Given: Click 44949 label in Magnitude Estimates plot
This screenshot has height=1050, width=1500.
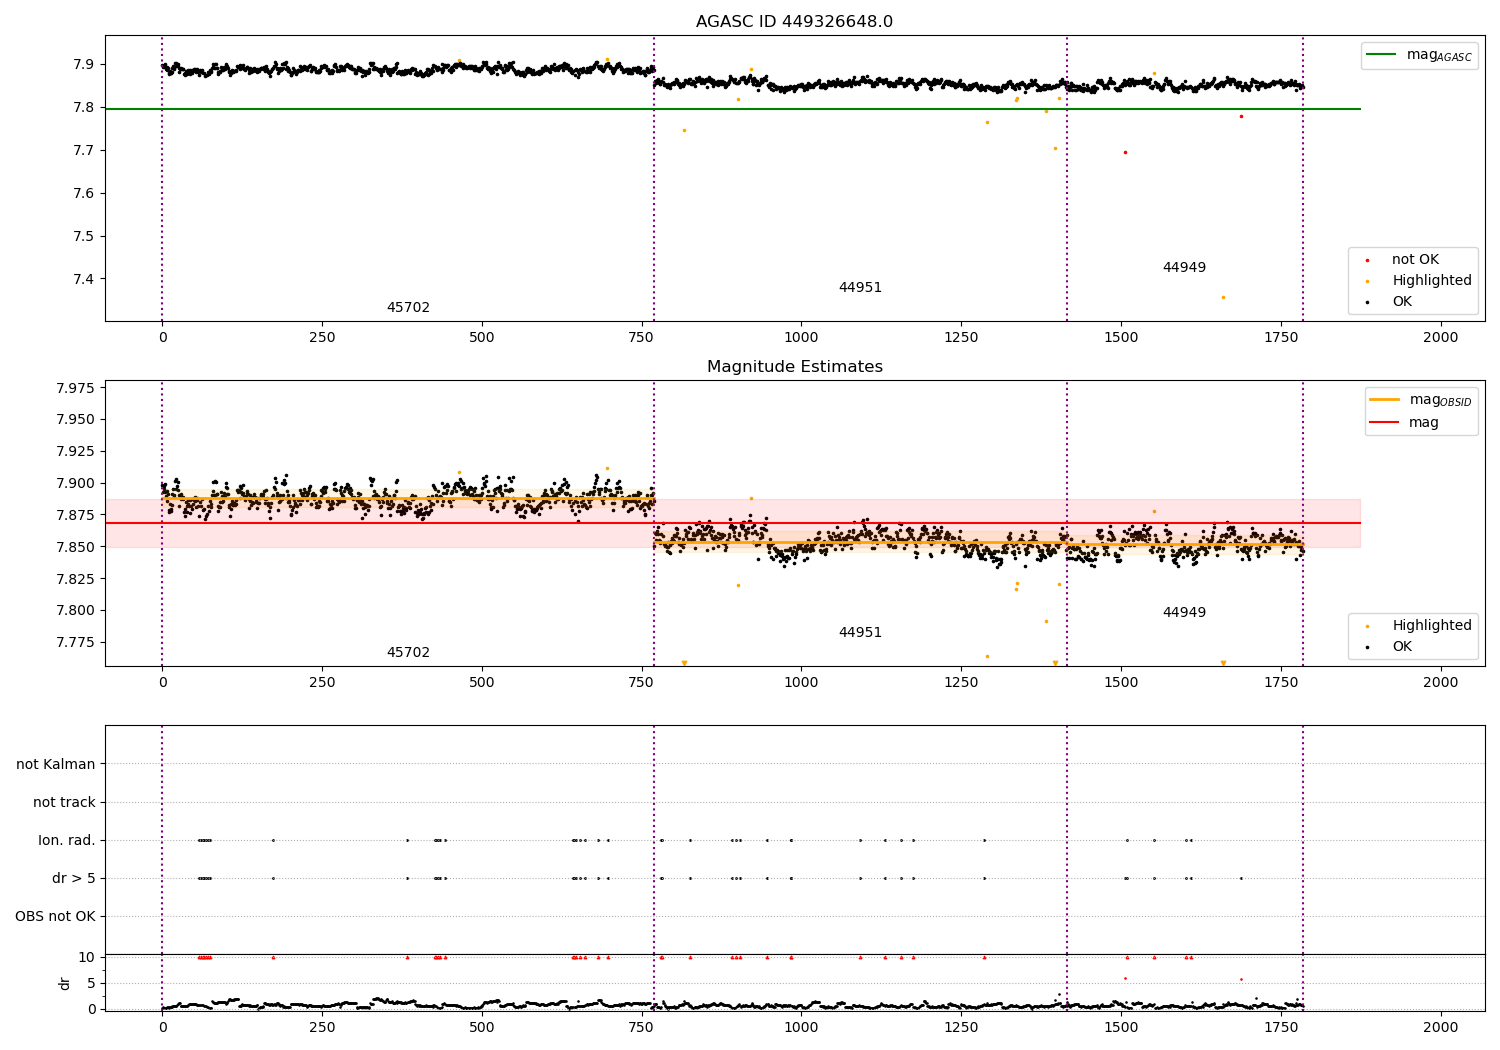Looking at the screenshot, I should (x=1184, y=613).
